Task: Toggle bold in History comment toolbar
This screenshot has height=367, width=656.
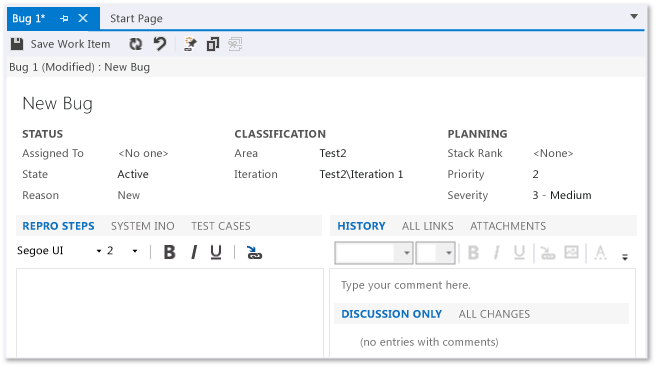Action: pyautogui.click(x=473, y=253)
